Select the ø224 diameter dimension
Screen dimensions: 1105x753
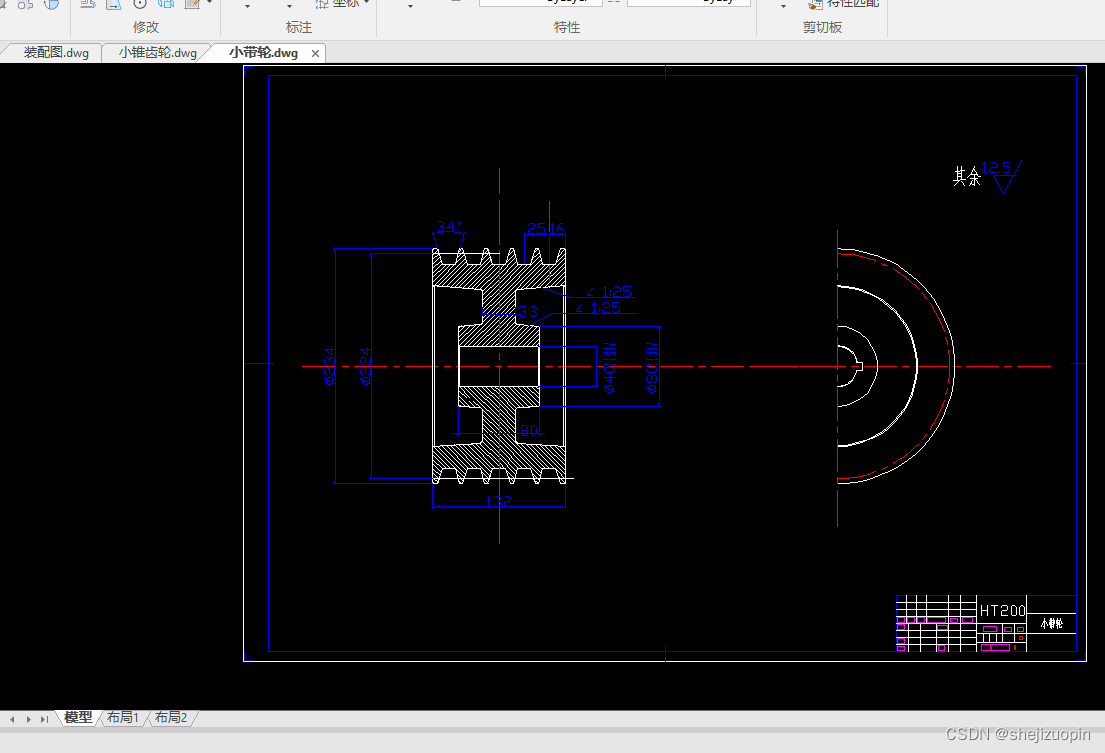(x=365, y=366)
